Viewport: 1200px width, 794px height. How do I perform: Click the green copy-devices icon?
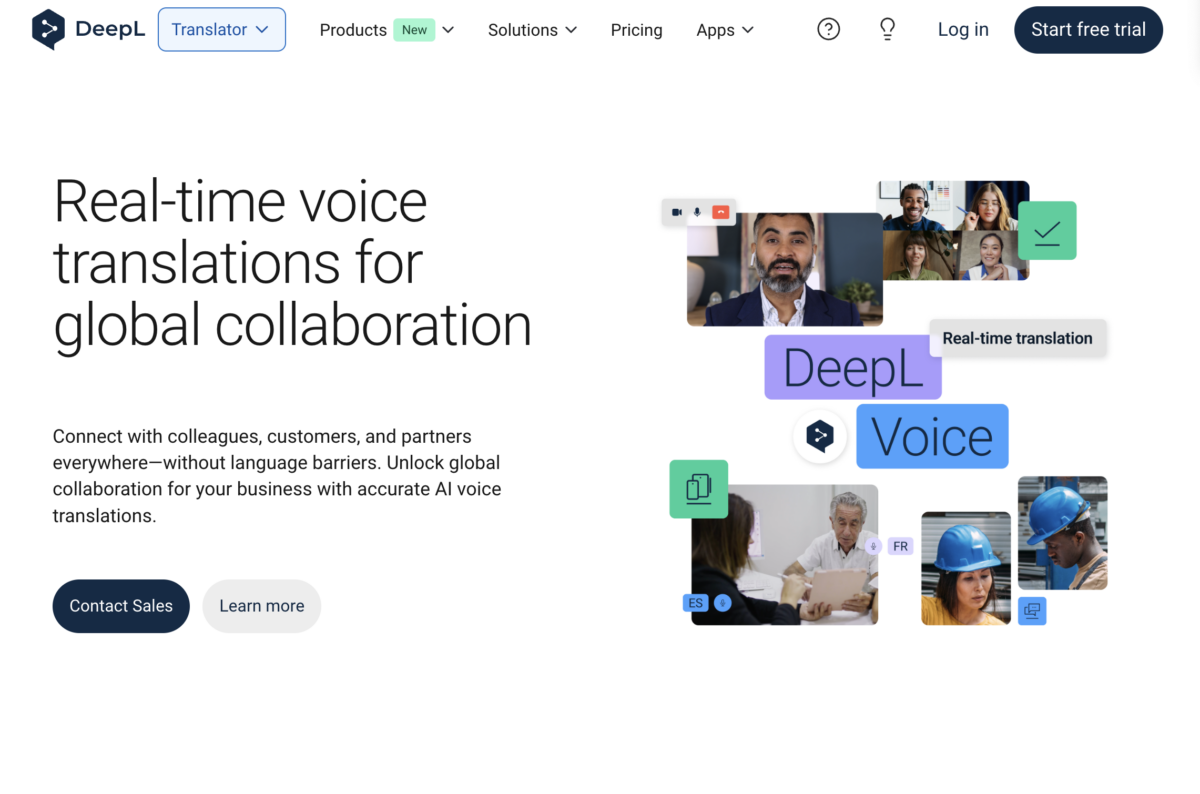click(698, 489)
